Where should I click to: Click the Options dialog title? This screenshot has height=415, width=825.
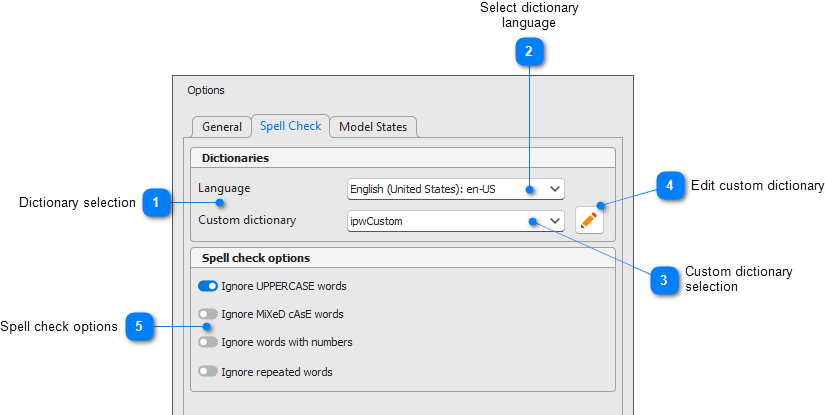(206, 90)
